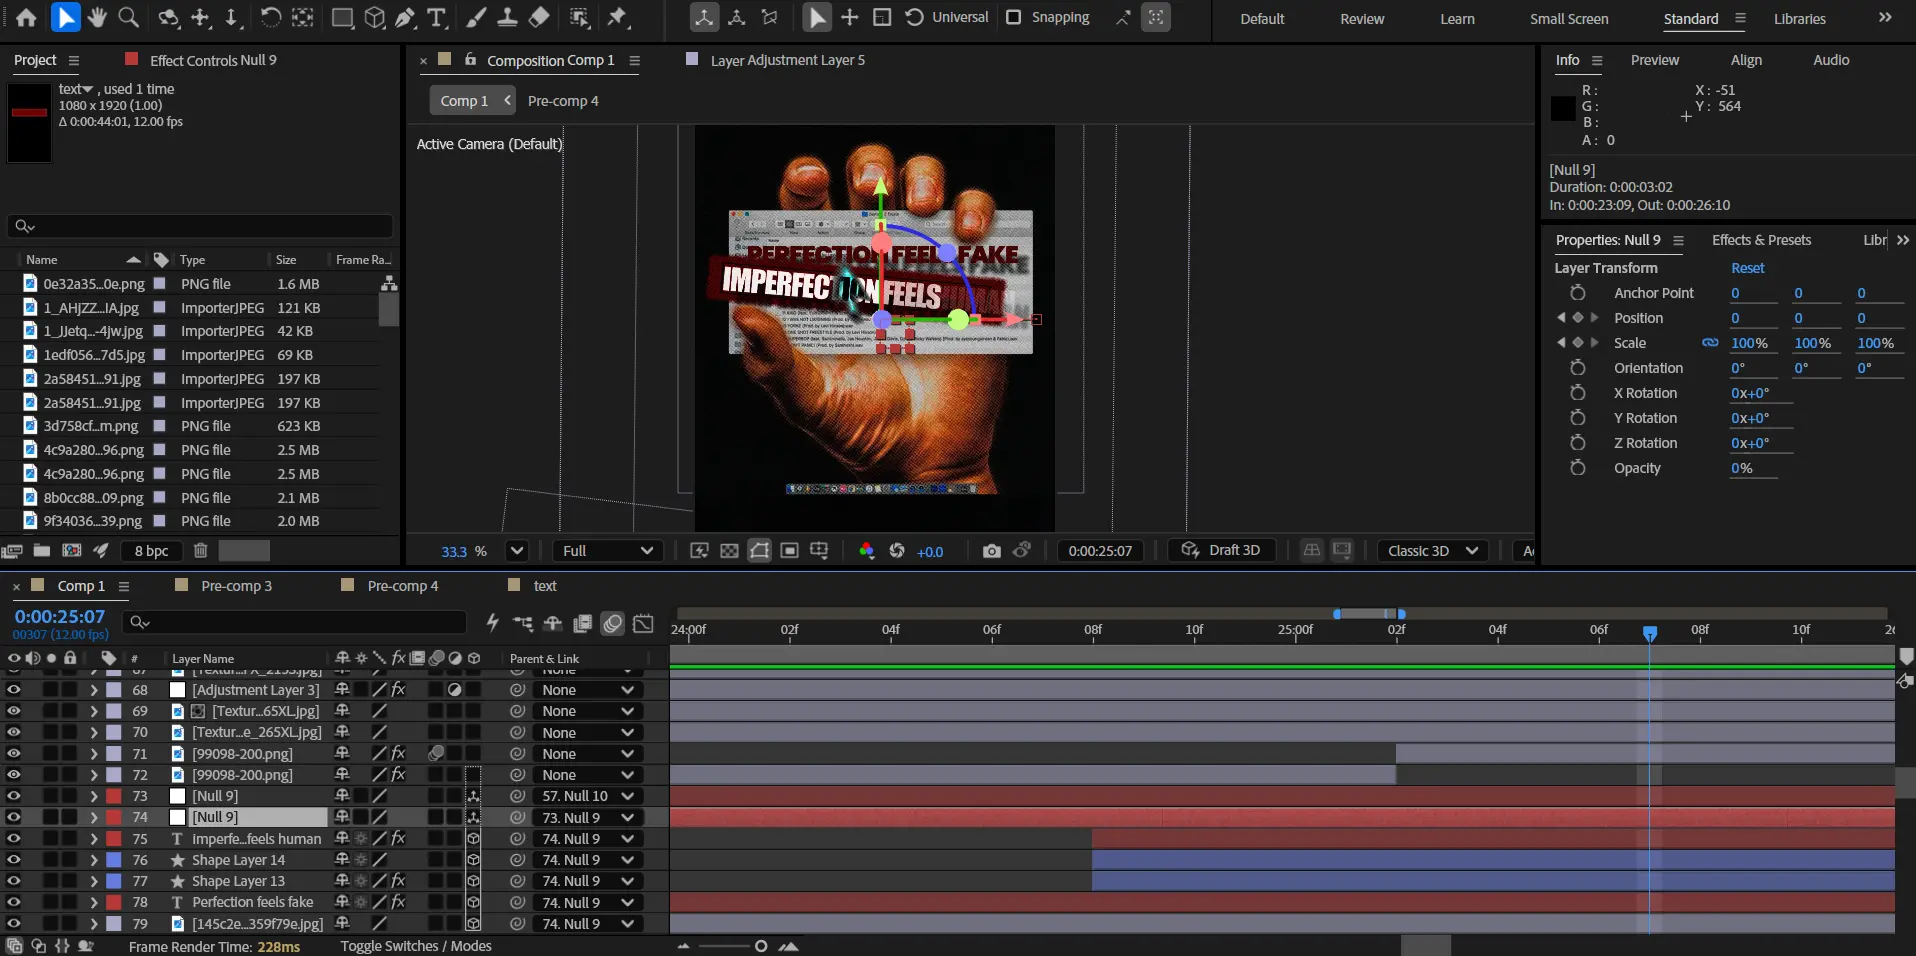Select the Zoom tool
The height and width of the screenshot is (956, 1916).
pos(129,18)
